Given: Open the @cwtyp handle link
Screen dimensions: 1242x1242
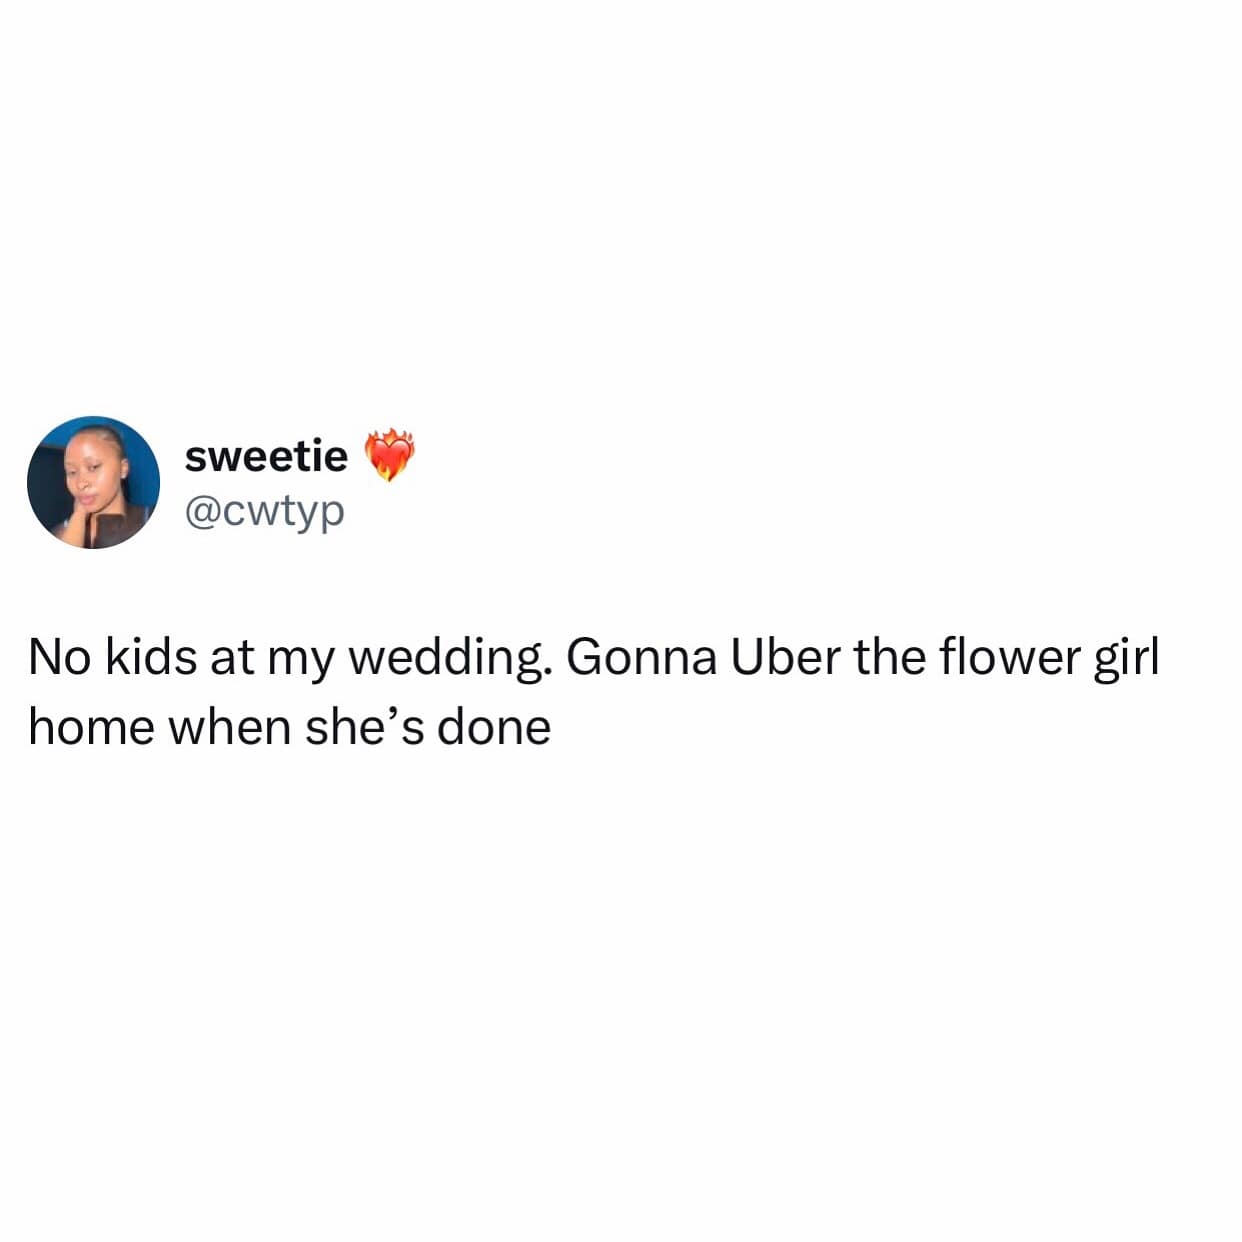Looking at the screenshot, I should (265, 510).
